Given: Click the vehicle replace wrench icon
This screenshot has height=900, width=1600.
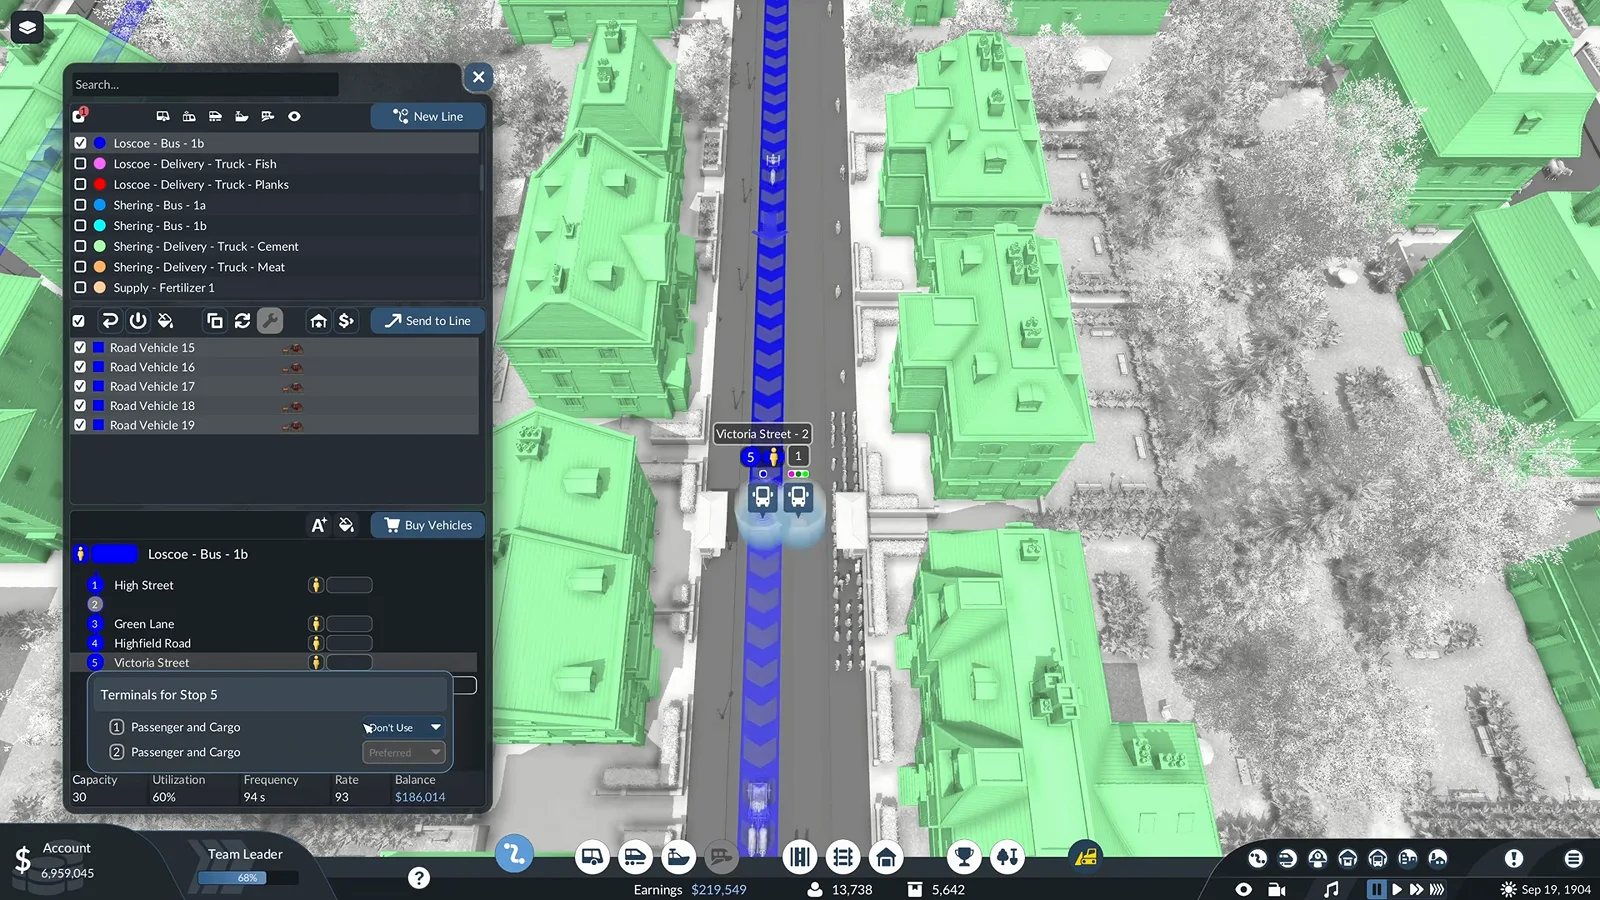Looking at the screenshot, I should pos(269,321).
